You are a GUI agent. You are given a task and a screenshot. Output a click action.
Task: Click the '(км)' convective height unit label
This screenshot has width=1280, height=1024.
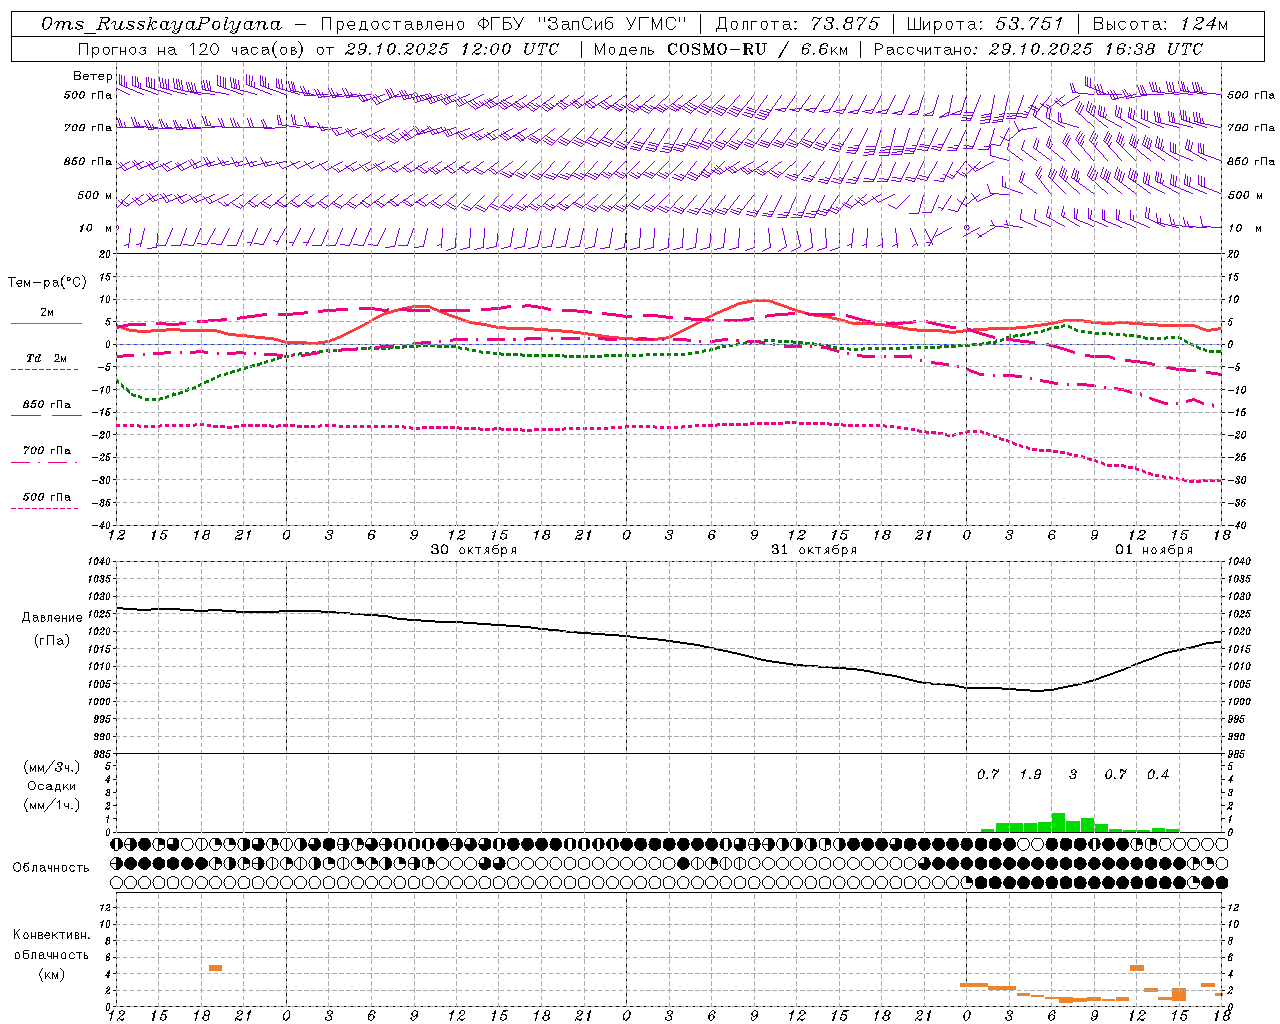(x=52, y=974)
